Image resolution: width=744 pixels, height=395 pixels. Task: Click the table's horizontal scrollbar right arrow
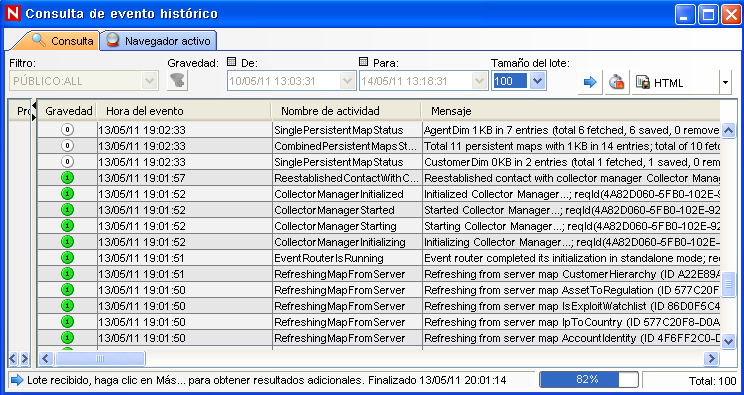click(x=711, y=358)
